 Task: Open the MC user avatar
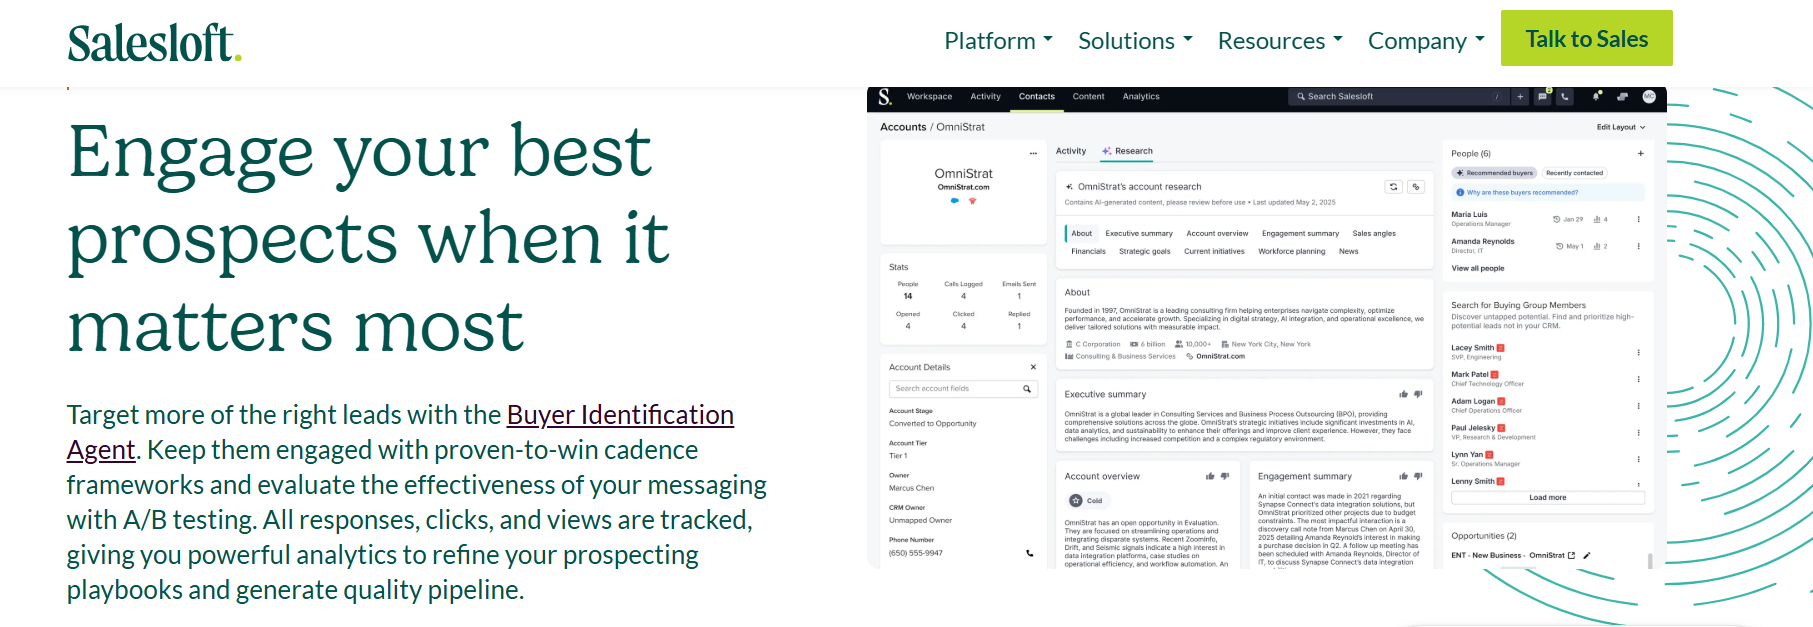1649,97
